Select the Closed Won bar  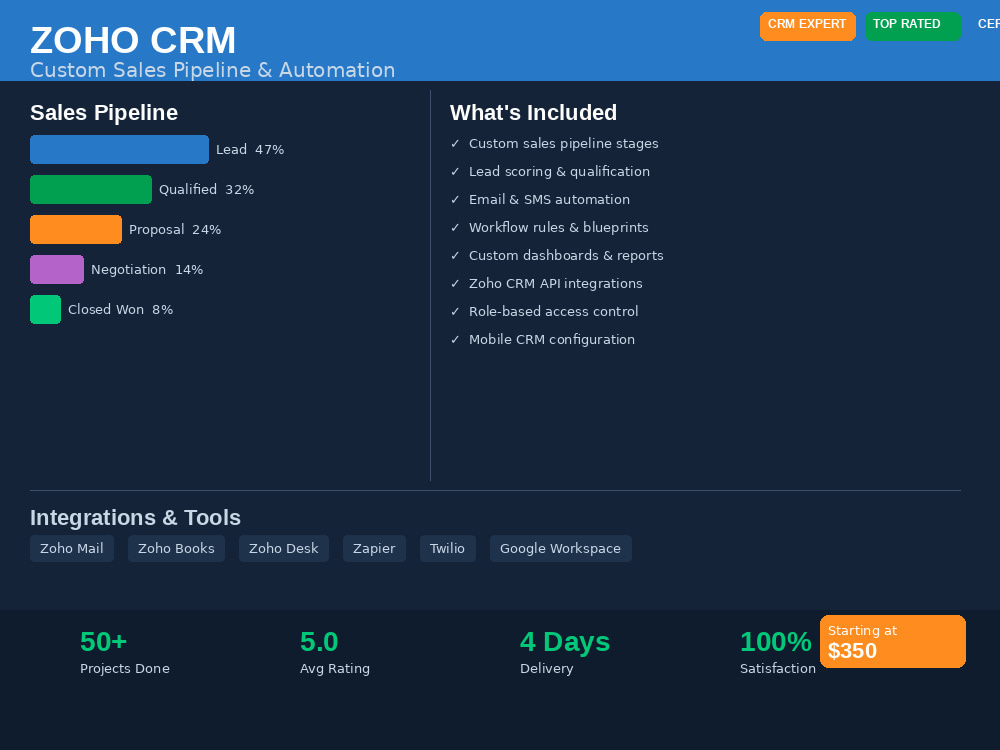[x=45, y=309]
